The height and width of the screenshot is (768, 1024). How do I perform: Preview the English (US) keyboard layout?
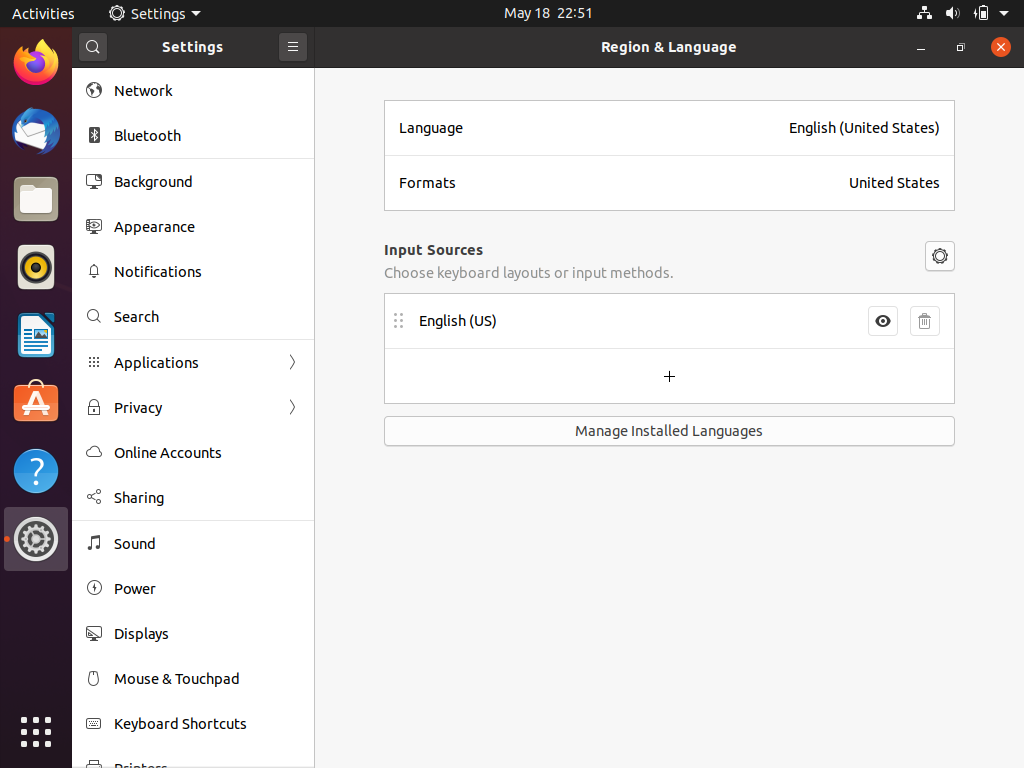coord(883,321)
